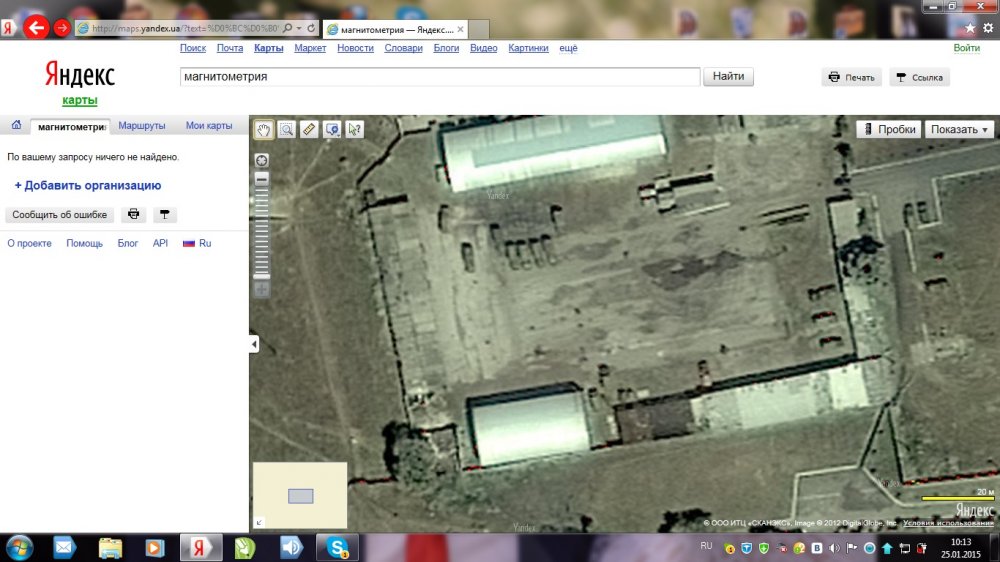Viewport: 1000px width, 562px height.
Task: Collapse the overview minimap using its corner arrow
Action: click(261, 522)
